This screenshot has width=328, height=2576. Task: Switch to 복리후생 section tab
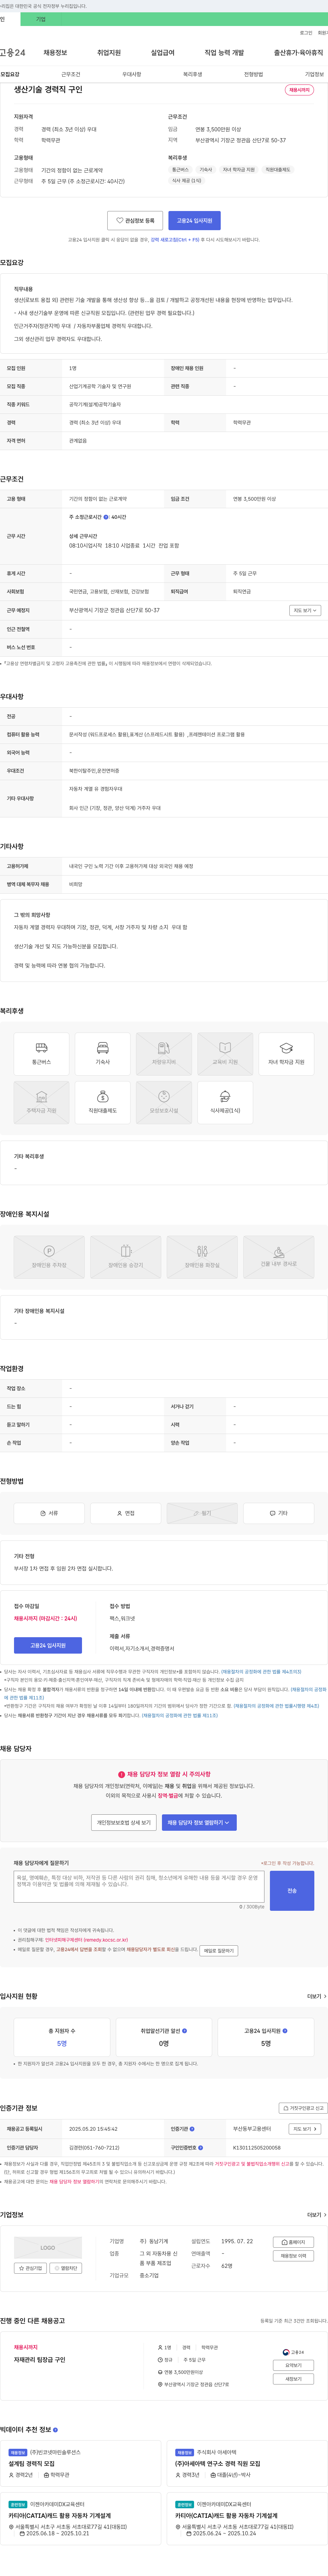pyautogui.click(x=193, y=74)
